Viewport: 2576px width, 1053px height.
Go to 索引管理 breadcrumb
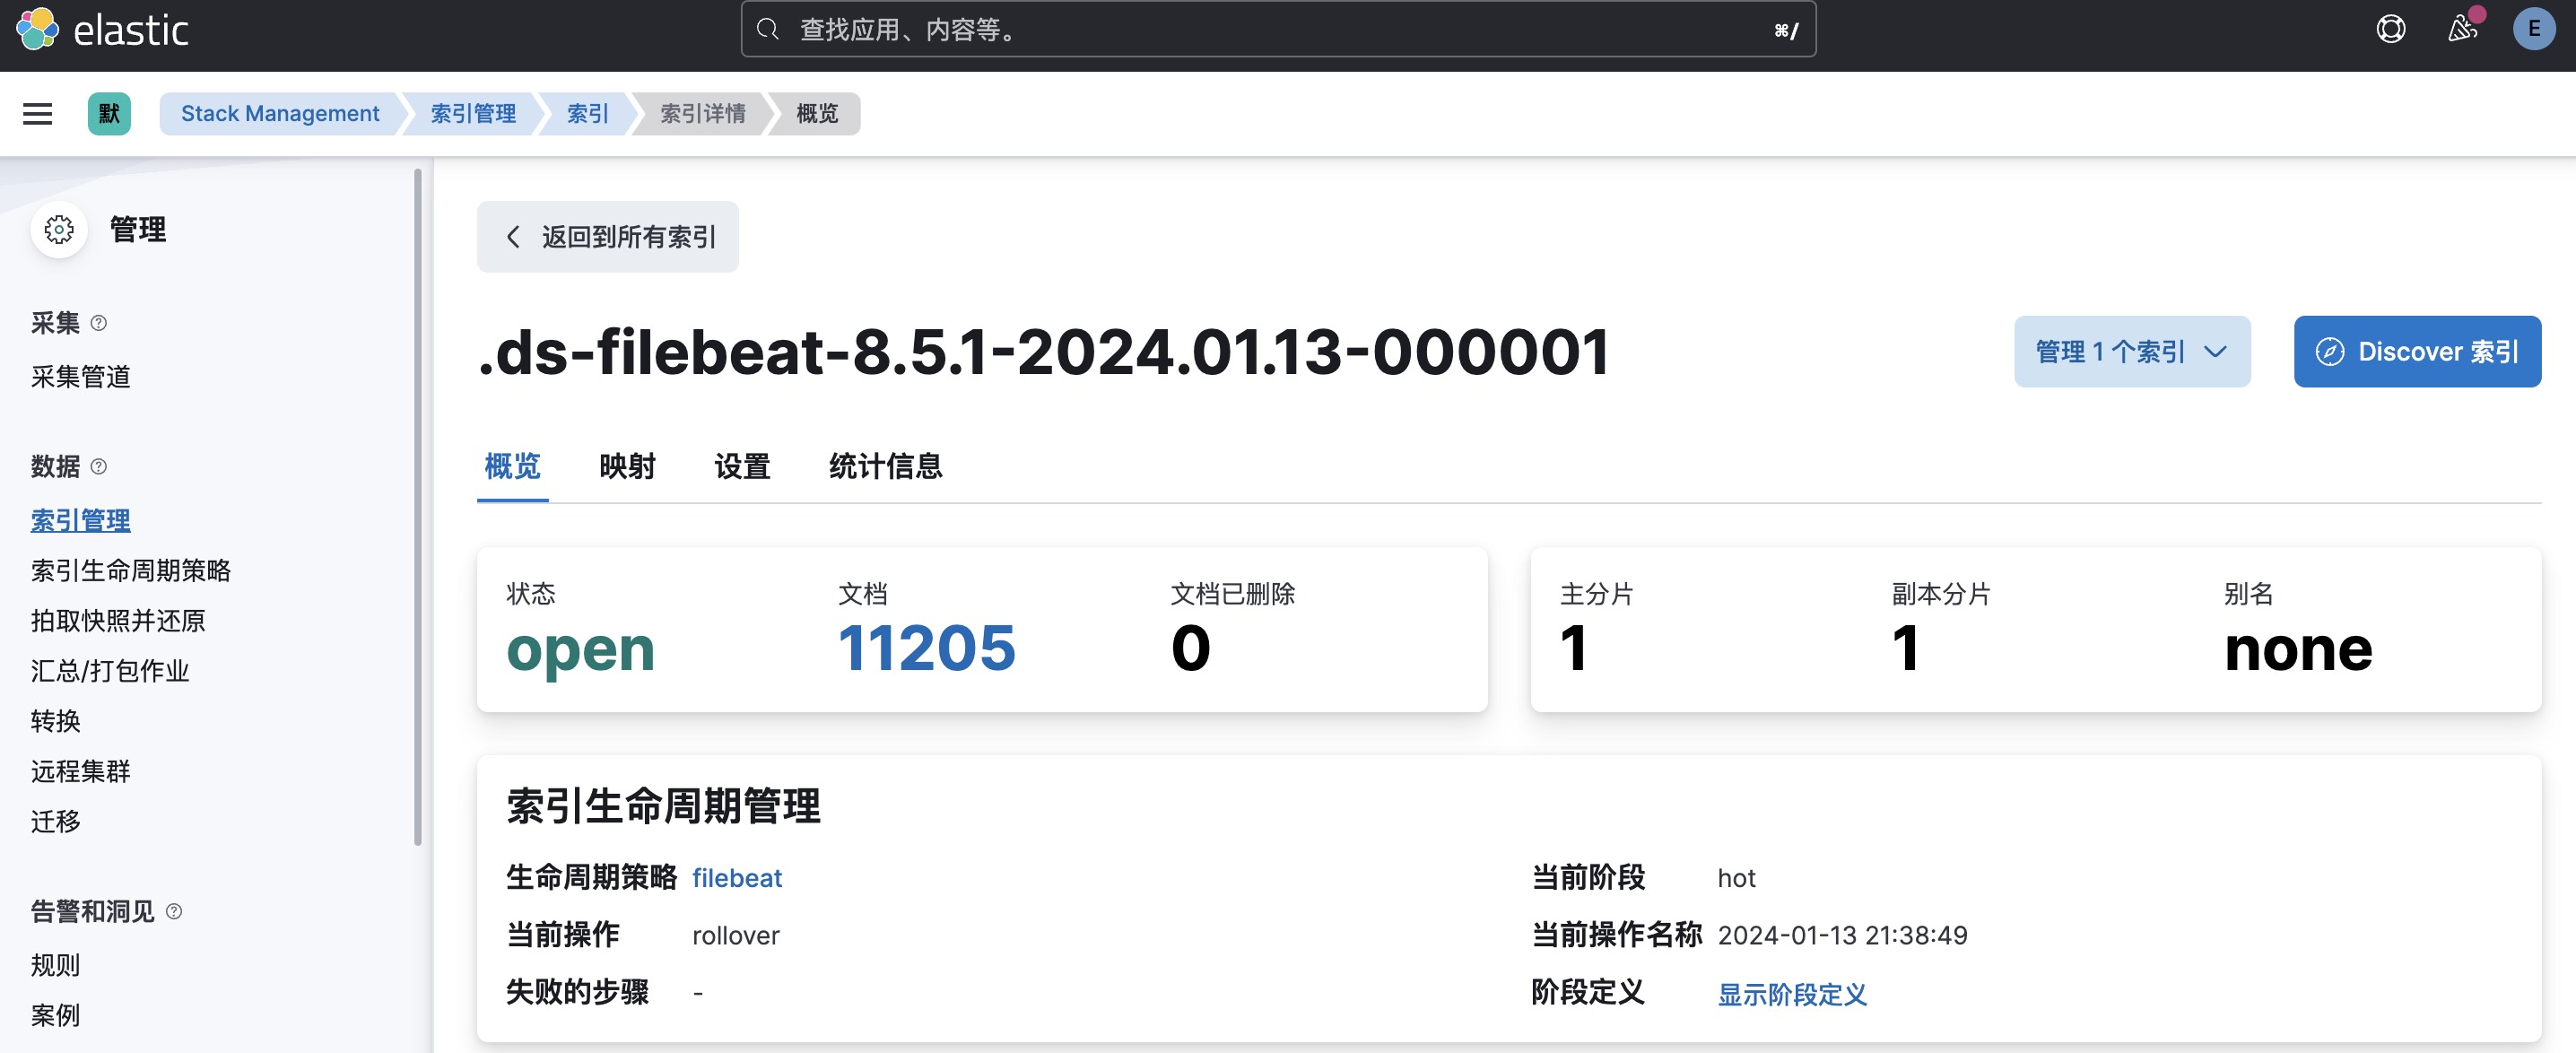click(x=473, y=114)
